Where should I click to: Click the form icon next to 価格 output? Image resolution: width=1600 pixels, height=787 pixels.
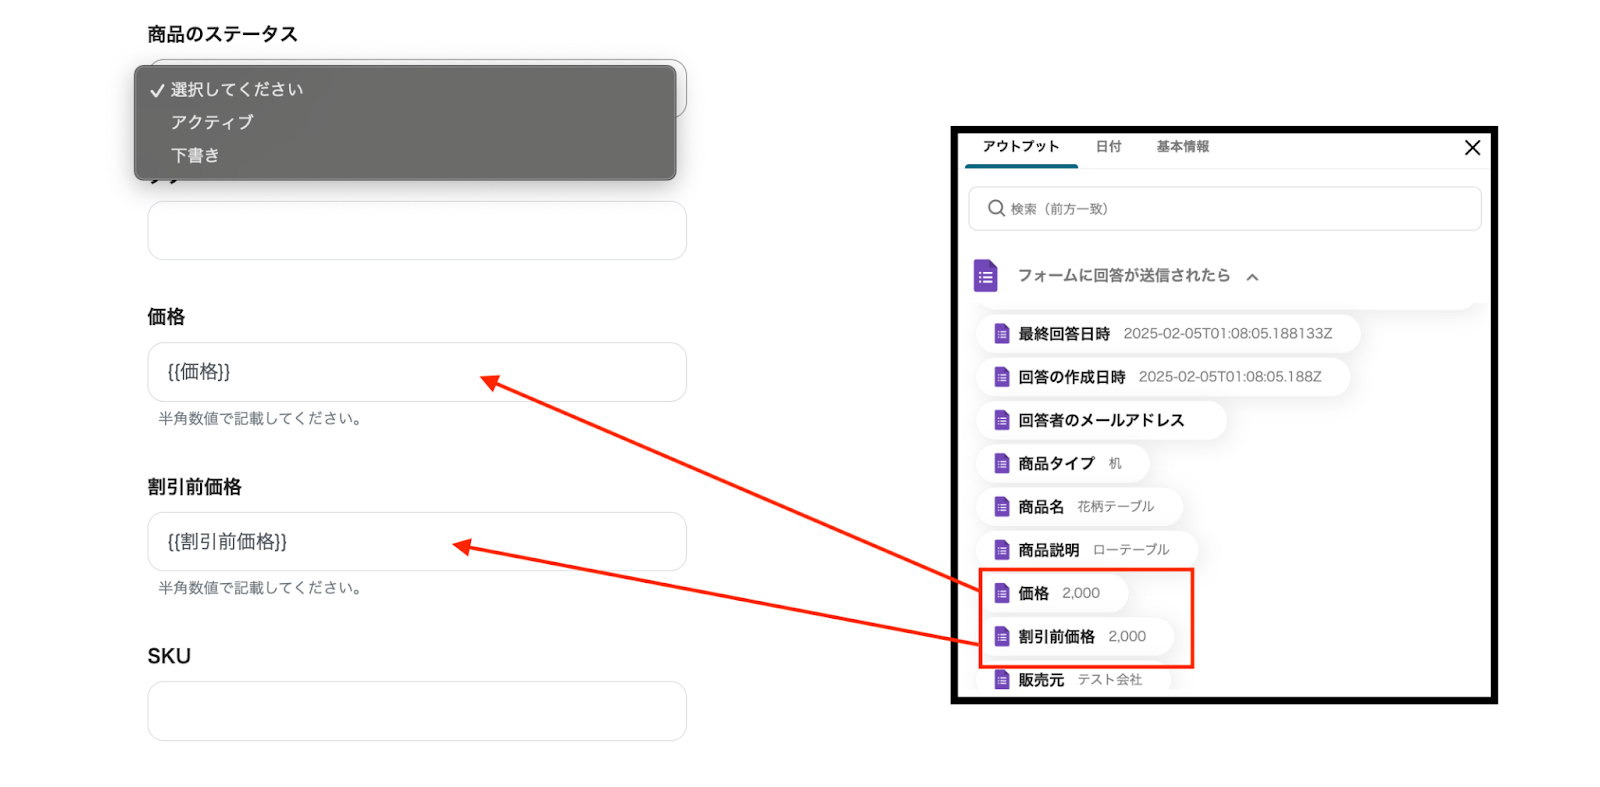click(x=1001, y=593)
